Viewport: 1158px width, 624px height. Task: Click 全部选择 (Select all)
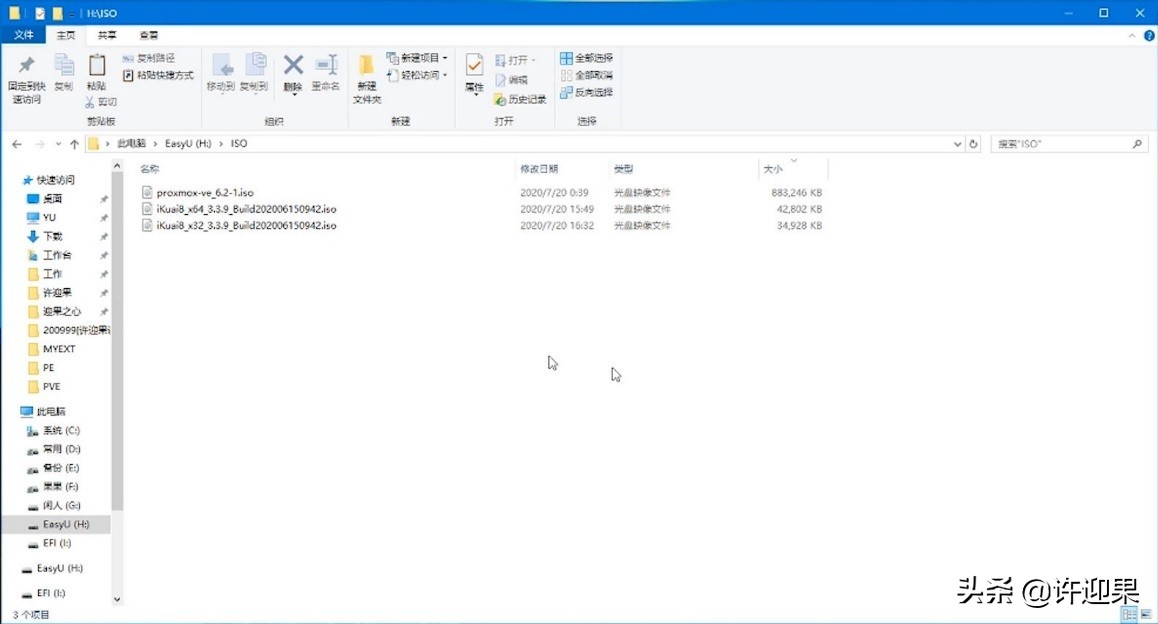click(x=586, y=58)
